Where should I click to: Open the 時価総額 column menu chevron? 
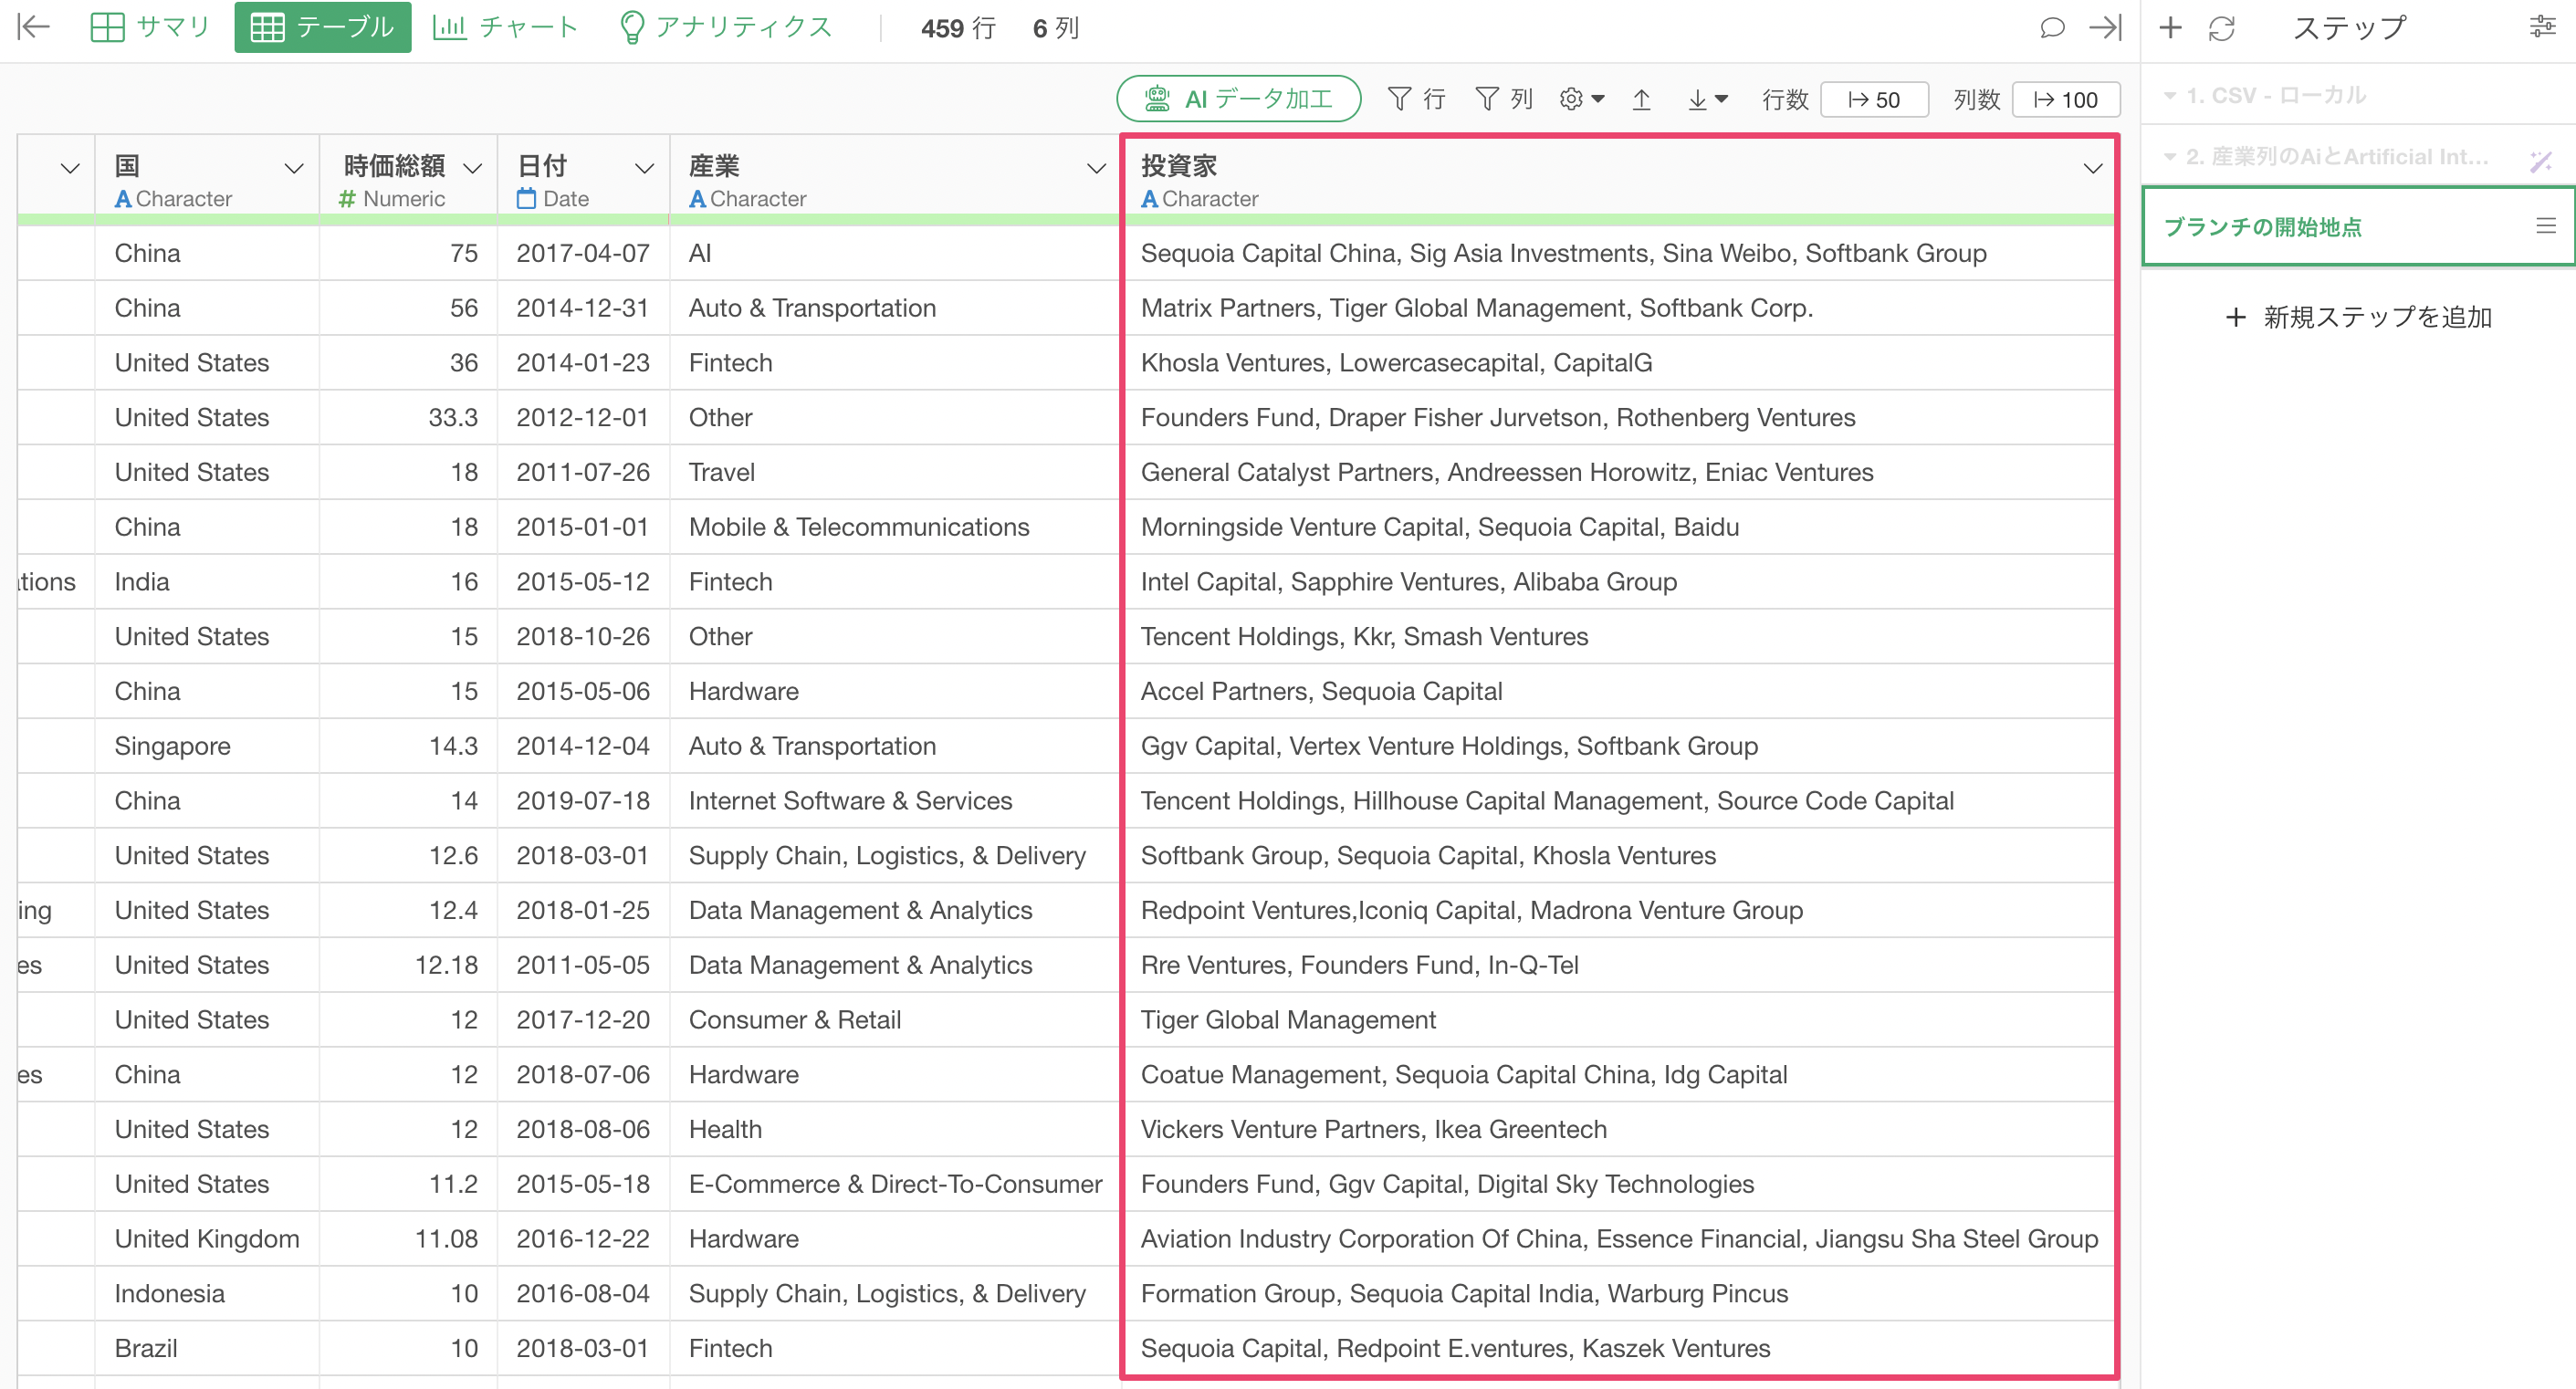pyautogui.click(x=472, y=168)
